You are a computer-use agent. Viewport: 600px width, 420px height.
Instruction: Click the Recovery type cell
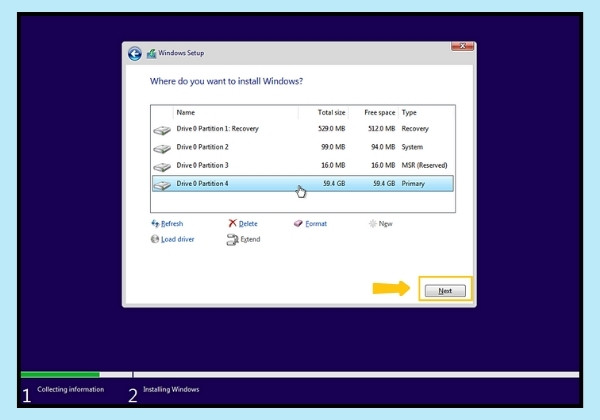point(415,129)
